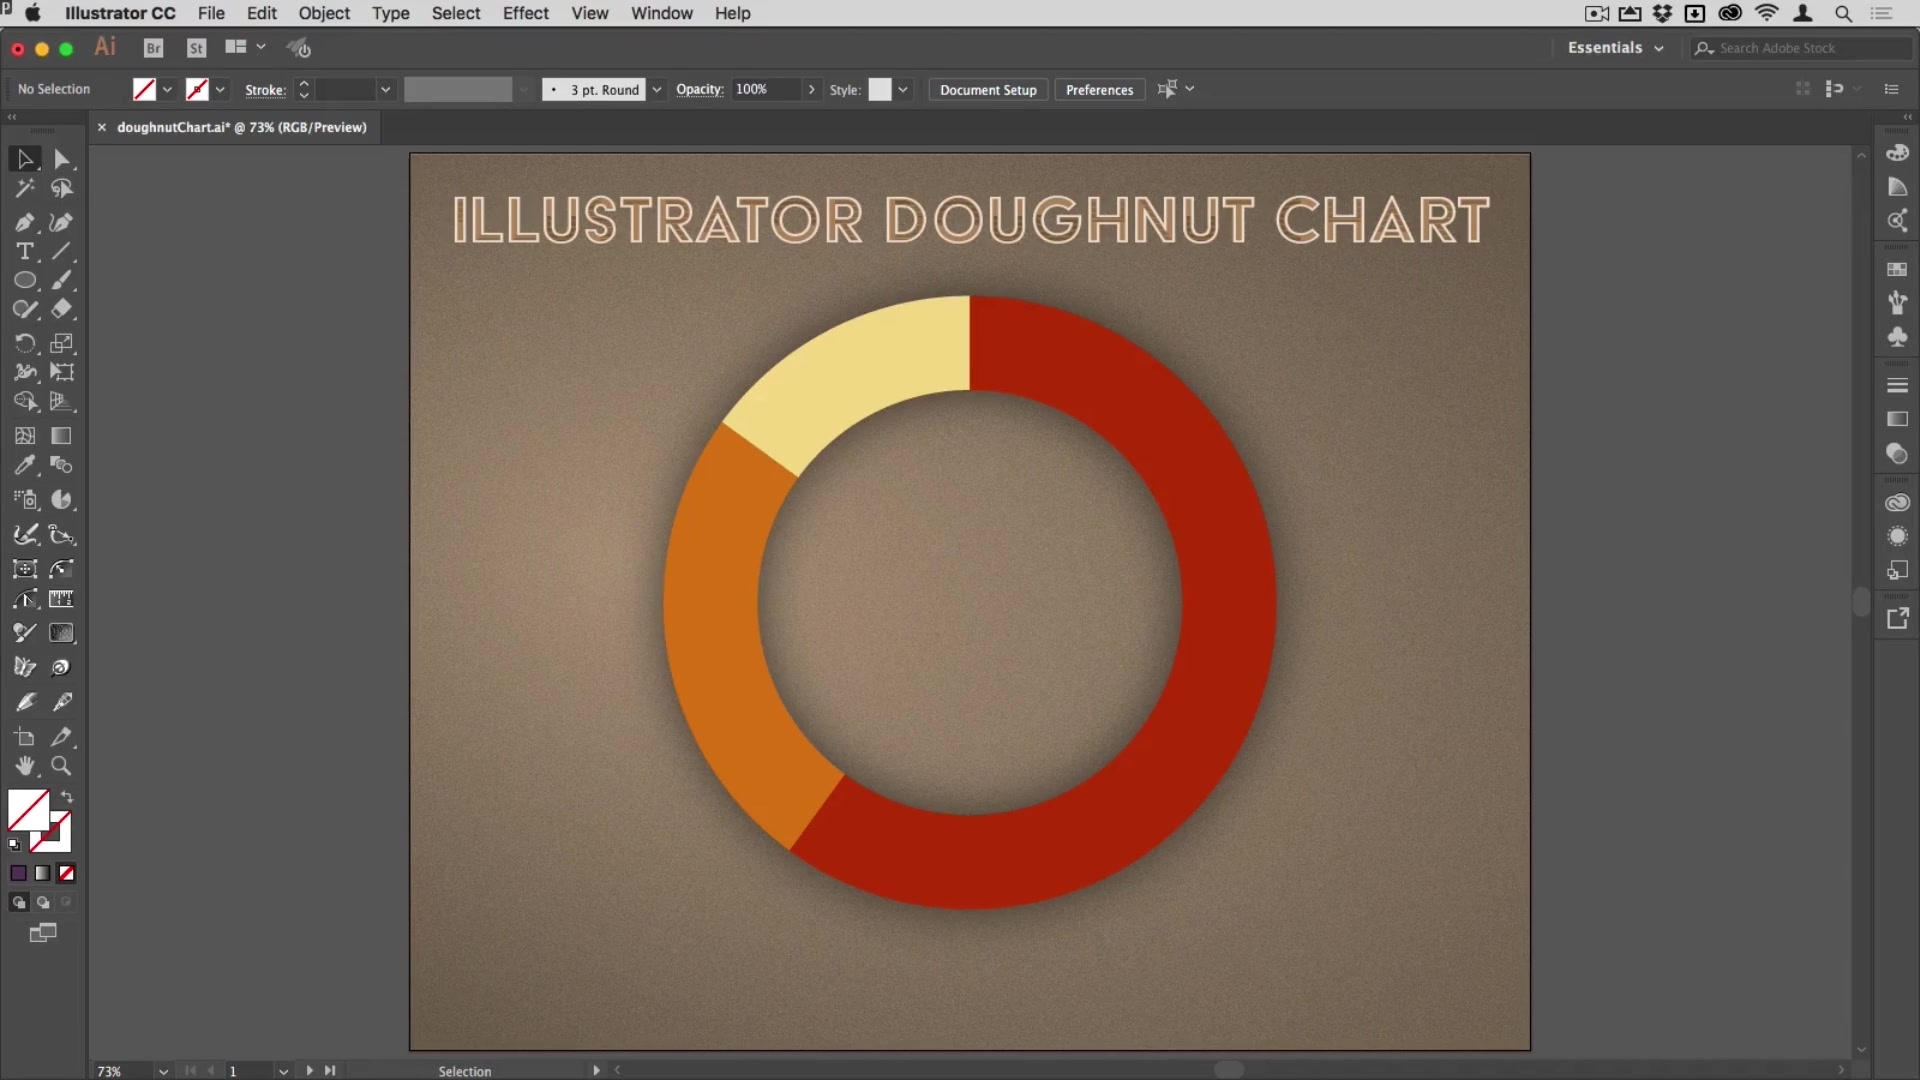Select the Symbol Sprayer tool
The height and width of the screenshot is (1080, 1920).
[x=25, y=499]
